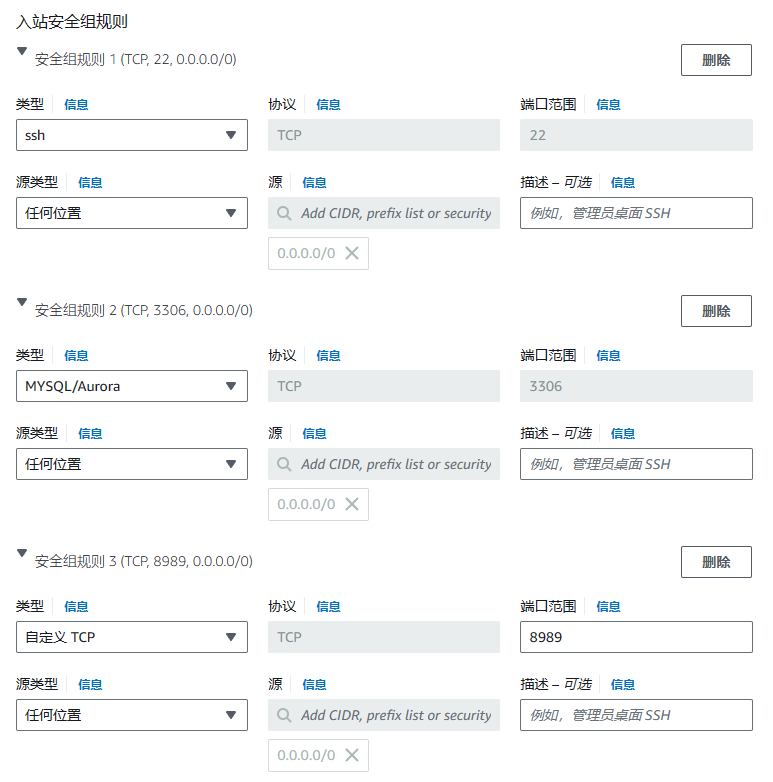This screenshot has height=782, width=773.
Task: Delete security group rule 2
Action: 716,311
